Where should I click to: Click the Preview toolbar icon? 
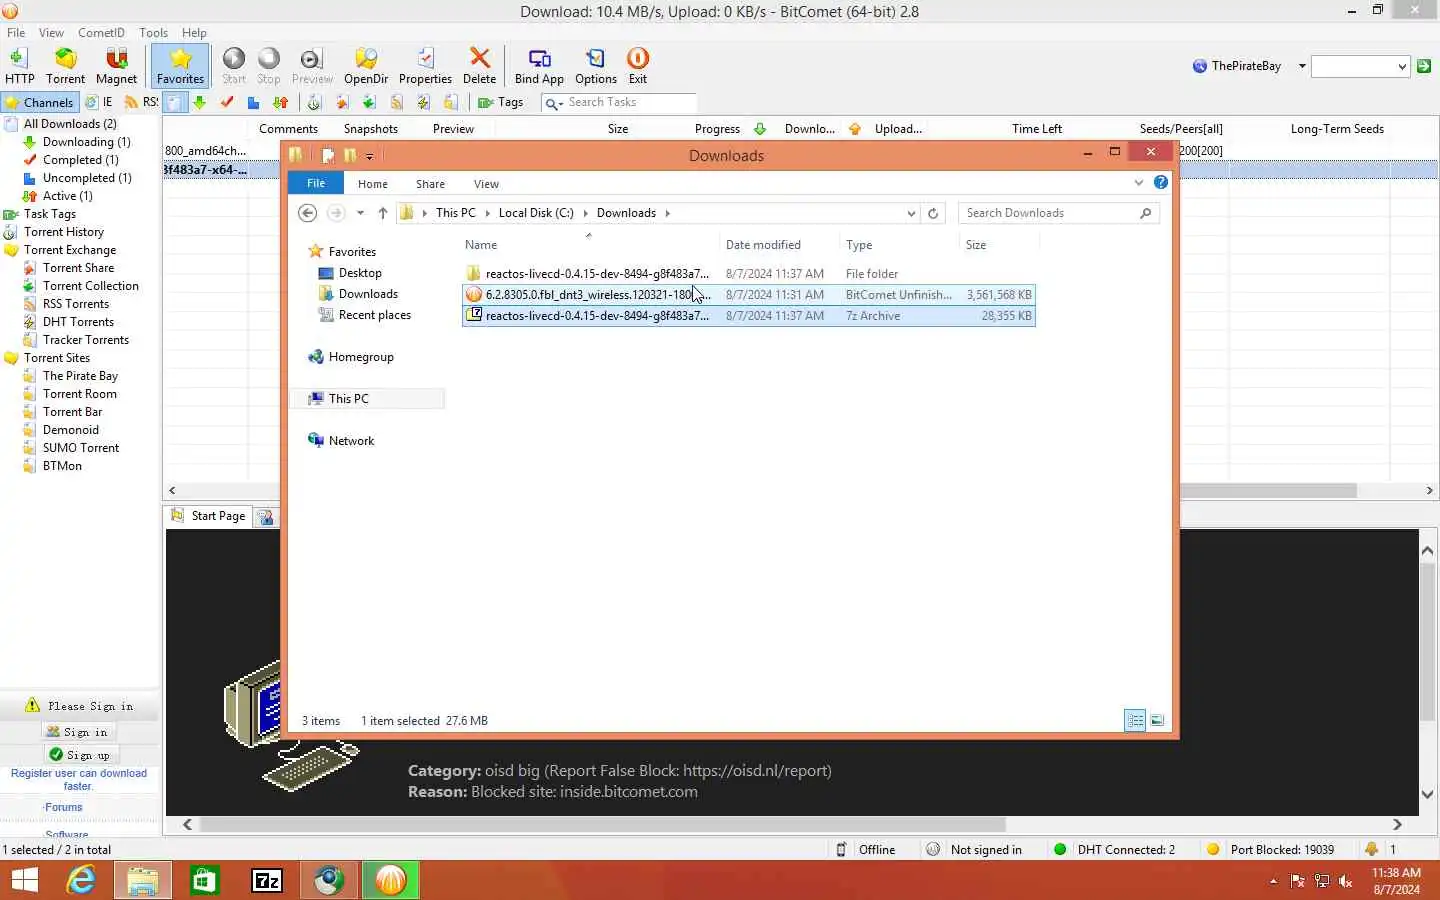312,66
